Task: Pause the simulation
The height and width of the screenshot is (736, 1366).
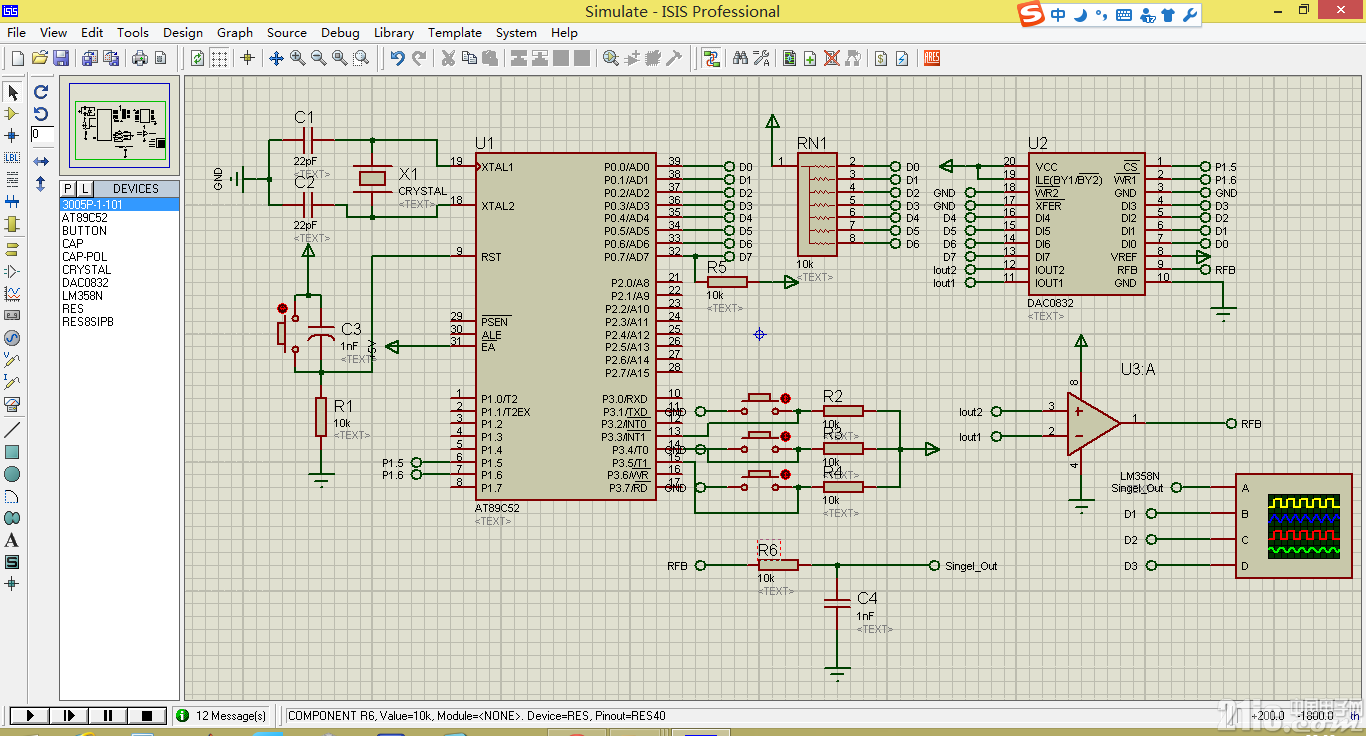Action: [x=108, y=715]
